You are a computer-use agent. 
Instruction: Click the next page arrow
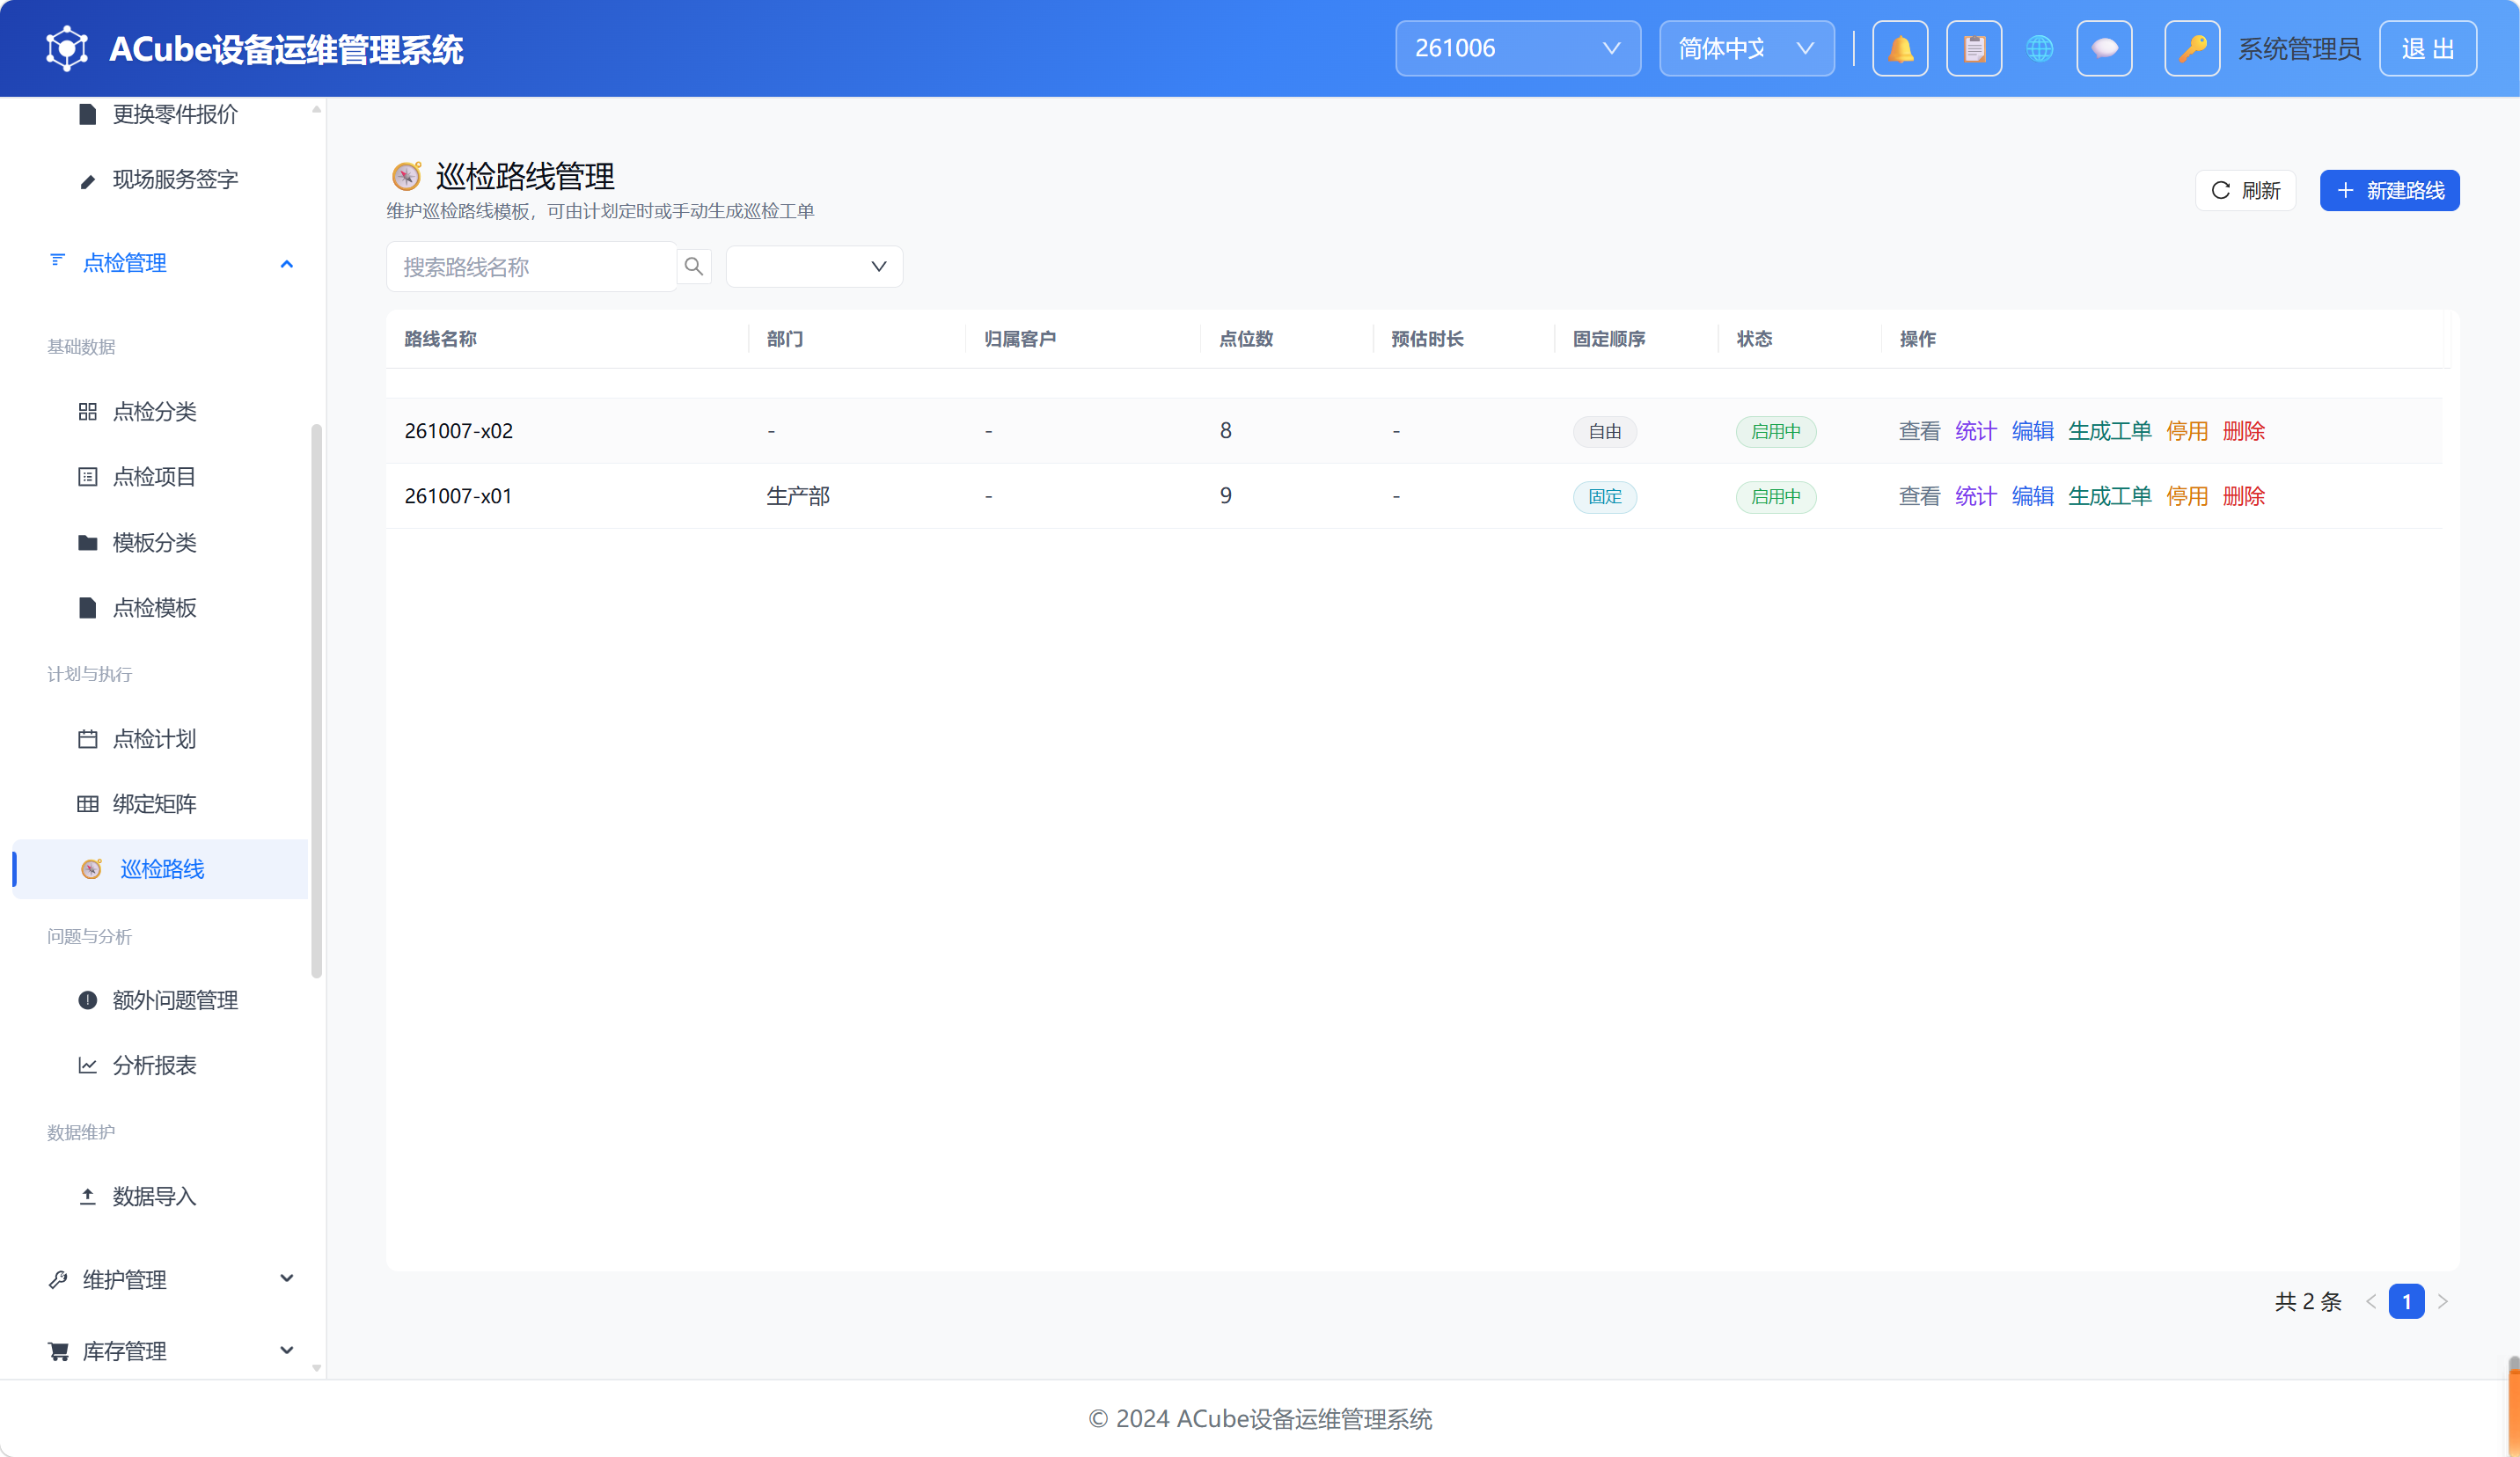2442,1301
